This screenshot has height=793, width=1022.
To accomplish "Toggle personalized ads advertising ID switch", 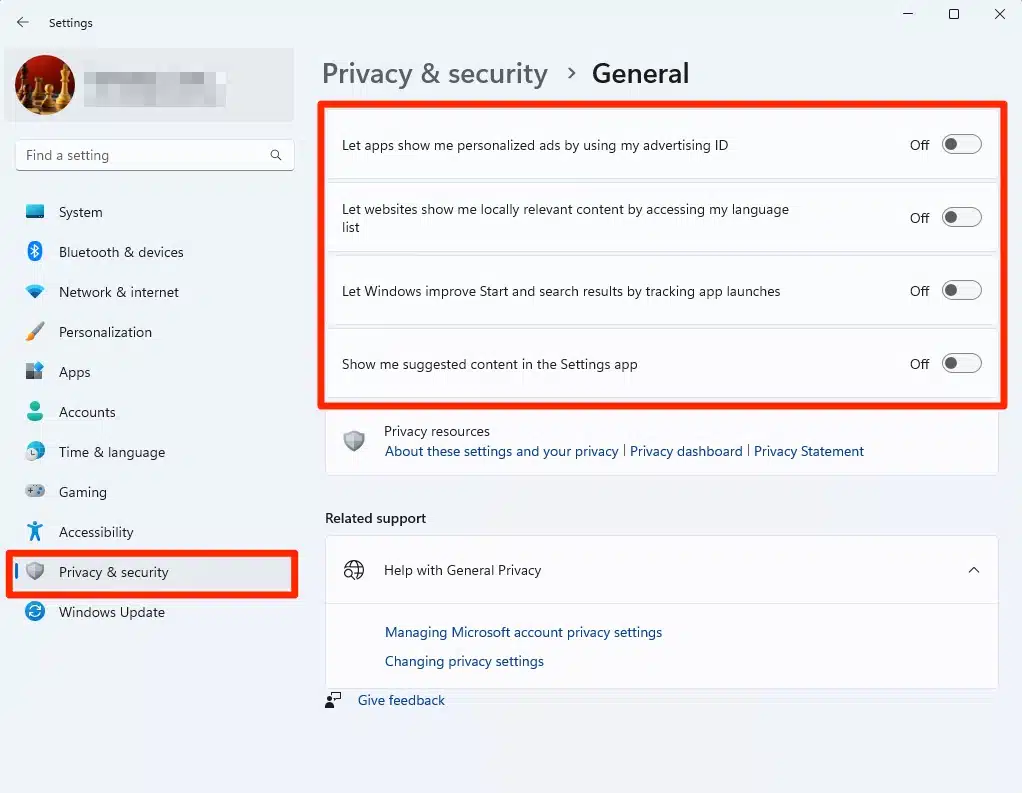I will [961, 145].
